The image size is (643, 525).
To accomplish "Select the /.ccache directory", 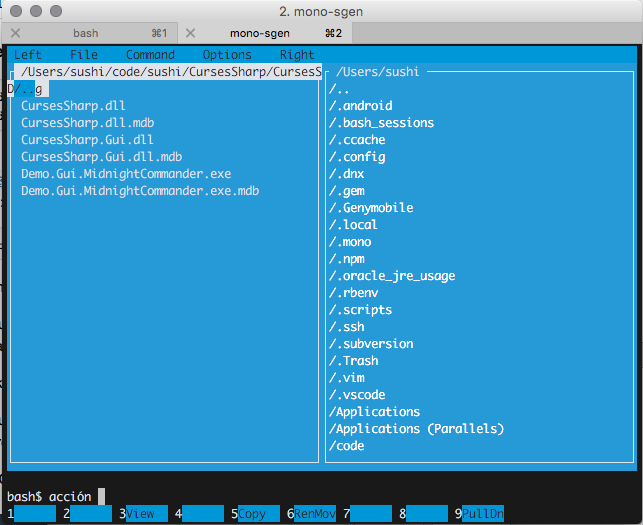I will [357, 140].
